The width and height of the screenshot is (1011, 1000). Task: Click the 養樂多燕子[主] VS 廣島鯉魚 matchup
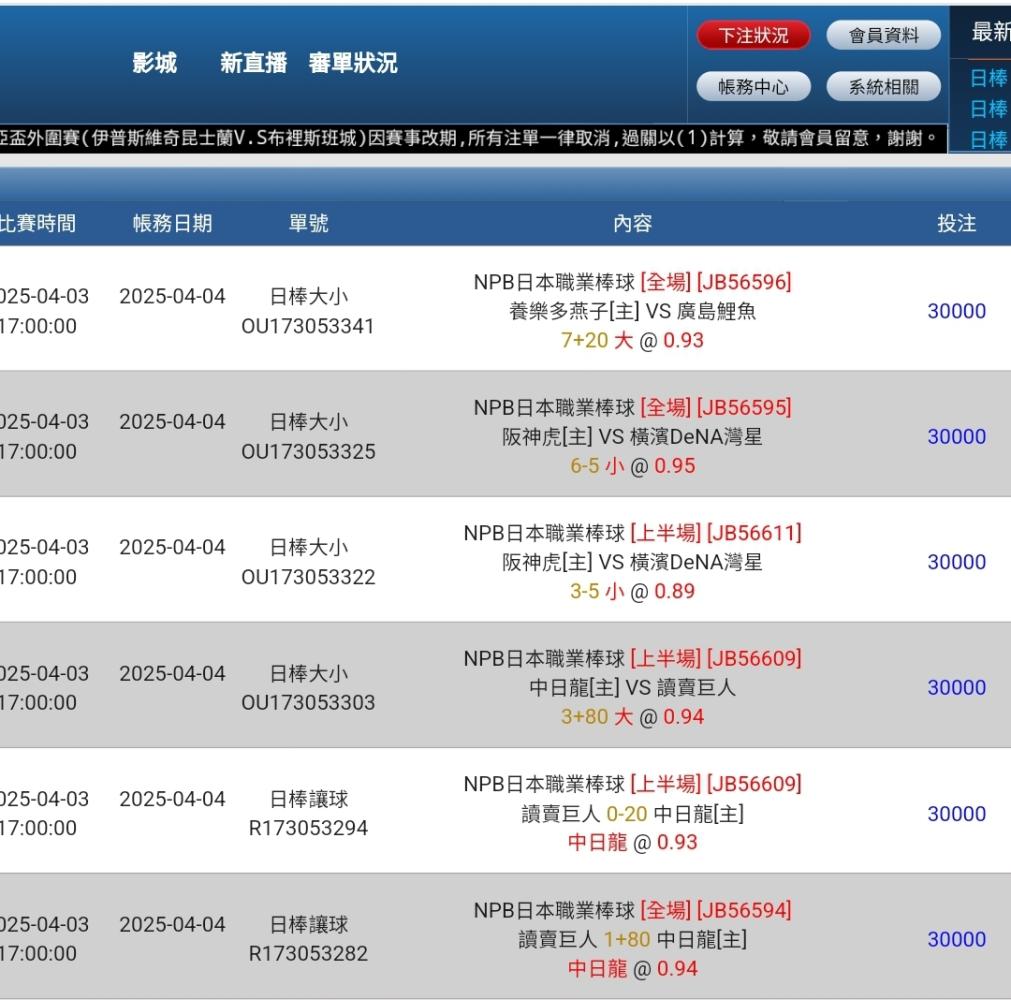point(632,311)
